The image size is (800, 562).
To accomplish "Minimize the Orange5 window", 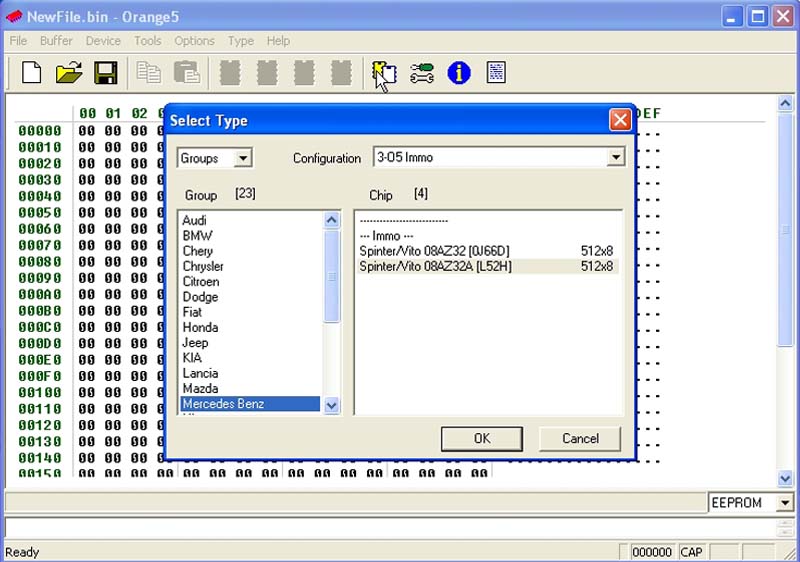I will (732, 16).
